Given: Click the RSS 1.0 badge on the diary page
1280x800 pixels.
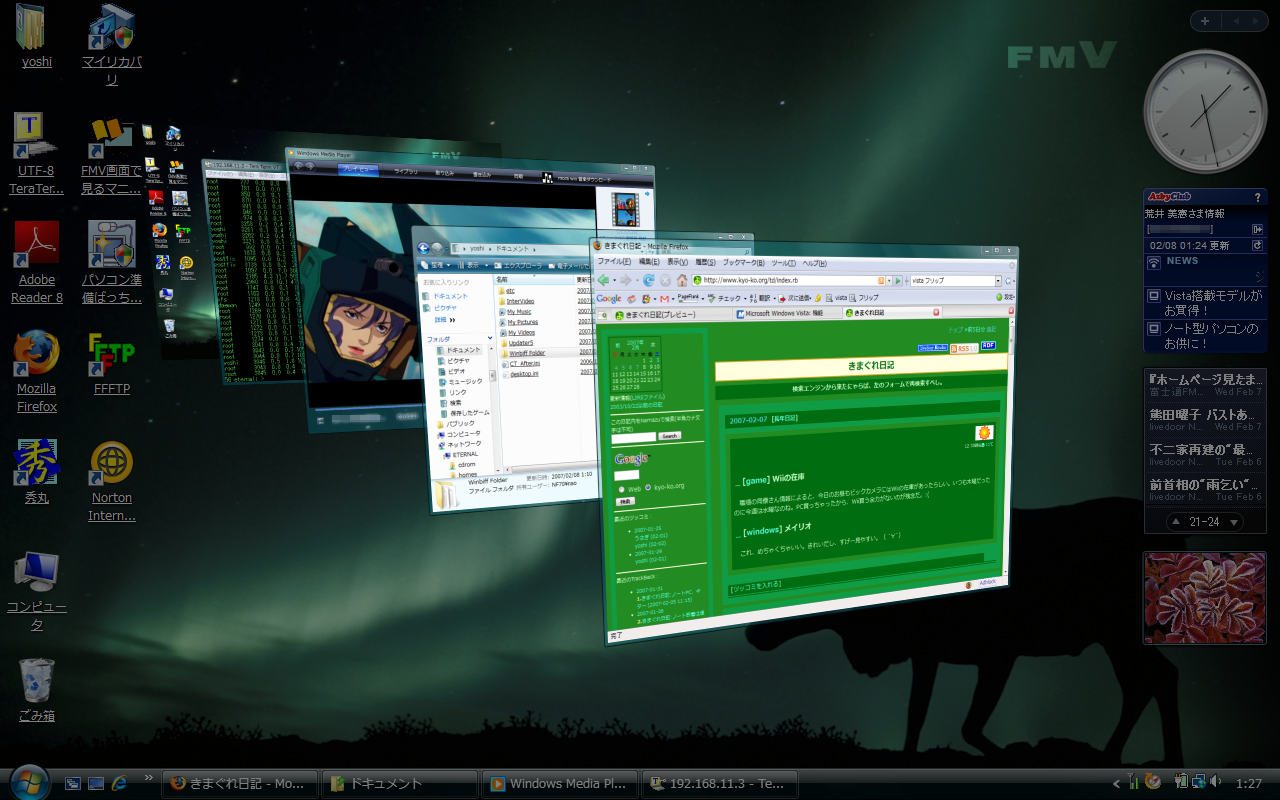Looking at the screenshot, I should coord(964,348).
